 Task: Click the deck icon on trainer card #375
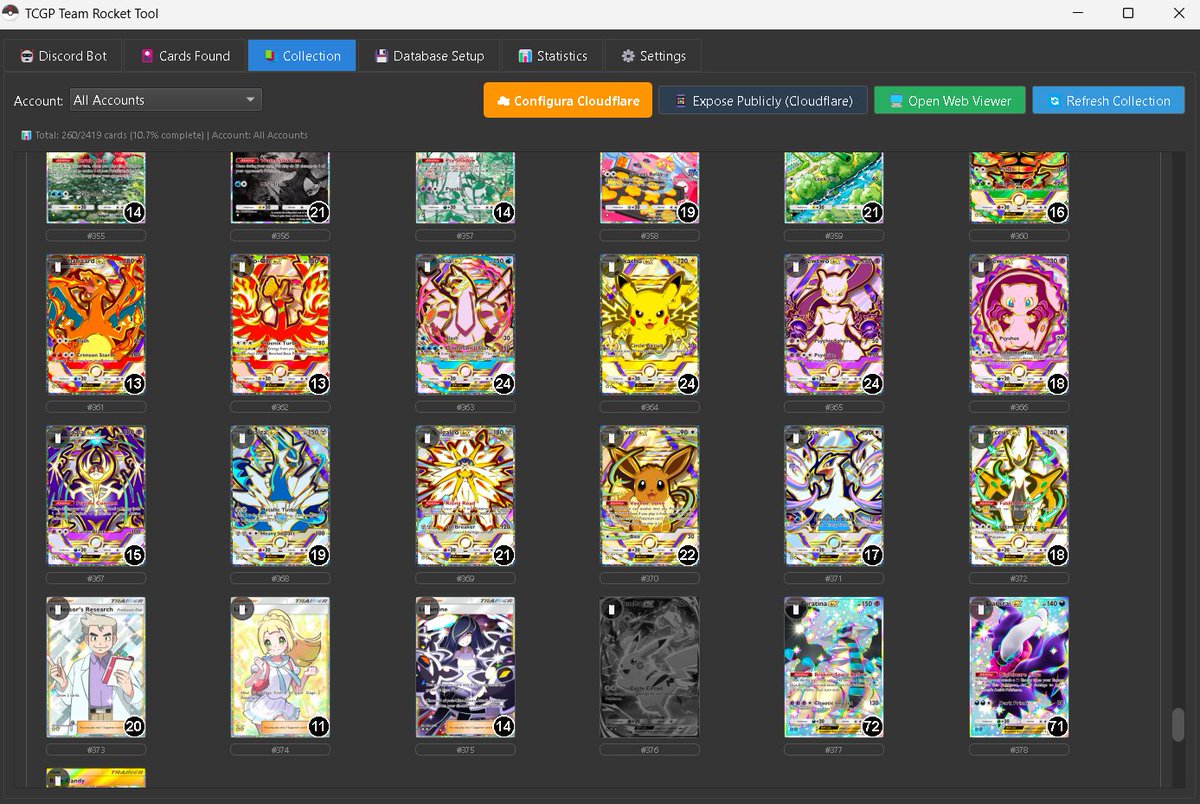427,610
